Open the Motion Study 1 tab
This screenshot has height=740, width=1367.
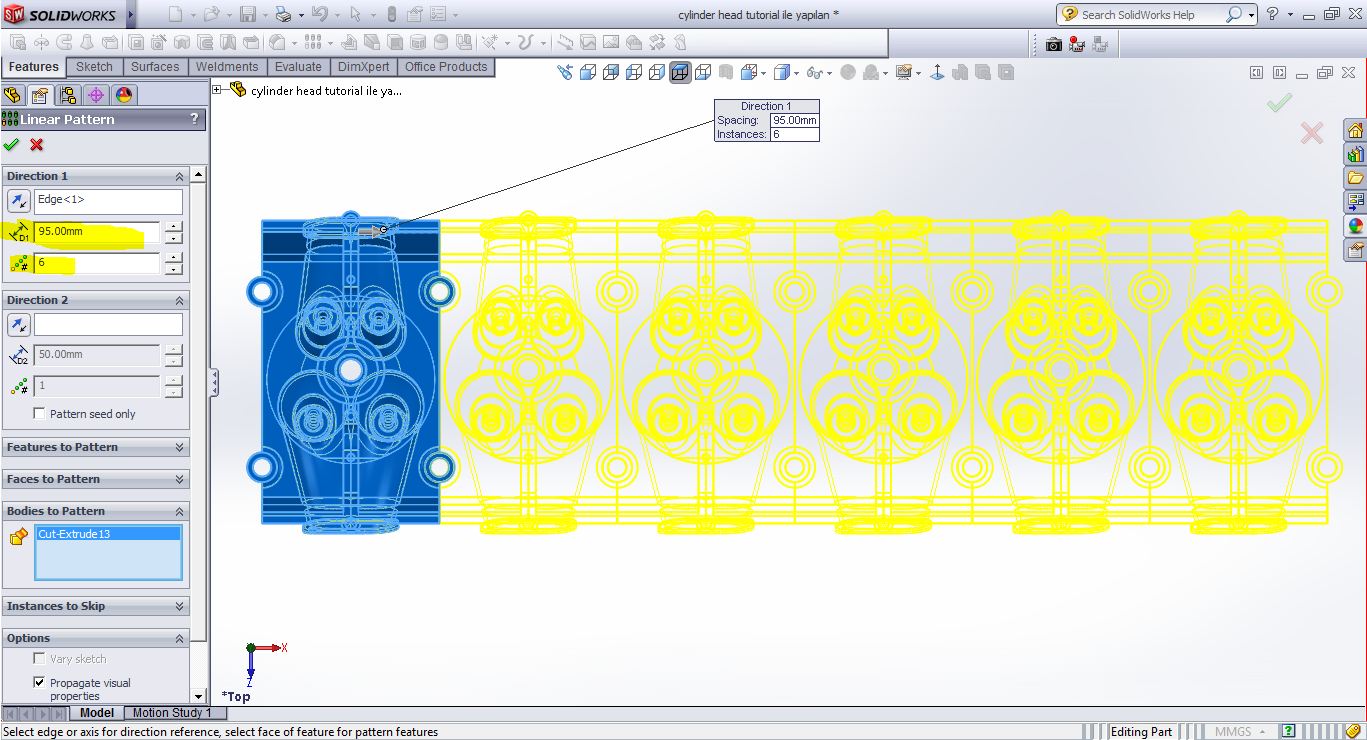[x=172, y=713]
